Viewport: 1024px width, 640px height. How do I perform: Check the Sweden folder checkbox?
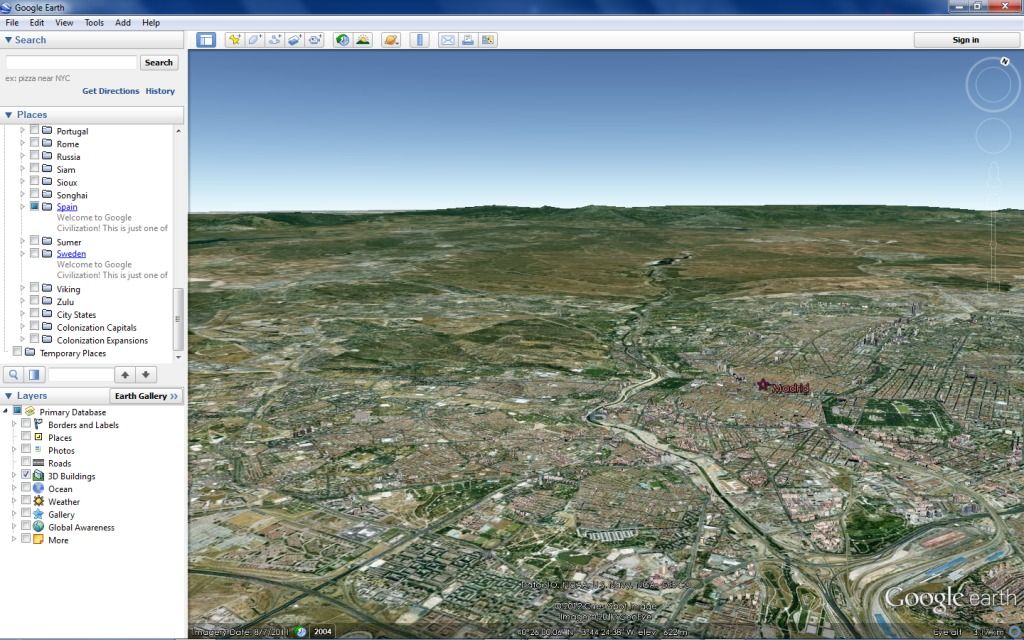pyautogui.click(x=35, y=253)
